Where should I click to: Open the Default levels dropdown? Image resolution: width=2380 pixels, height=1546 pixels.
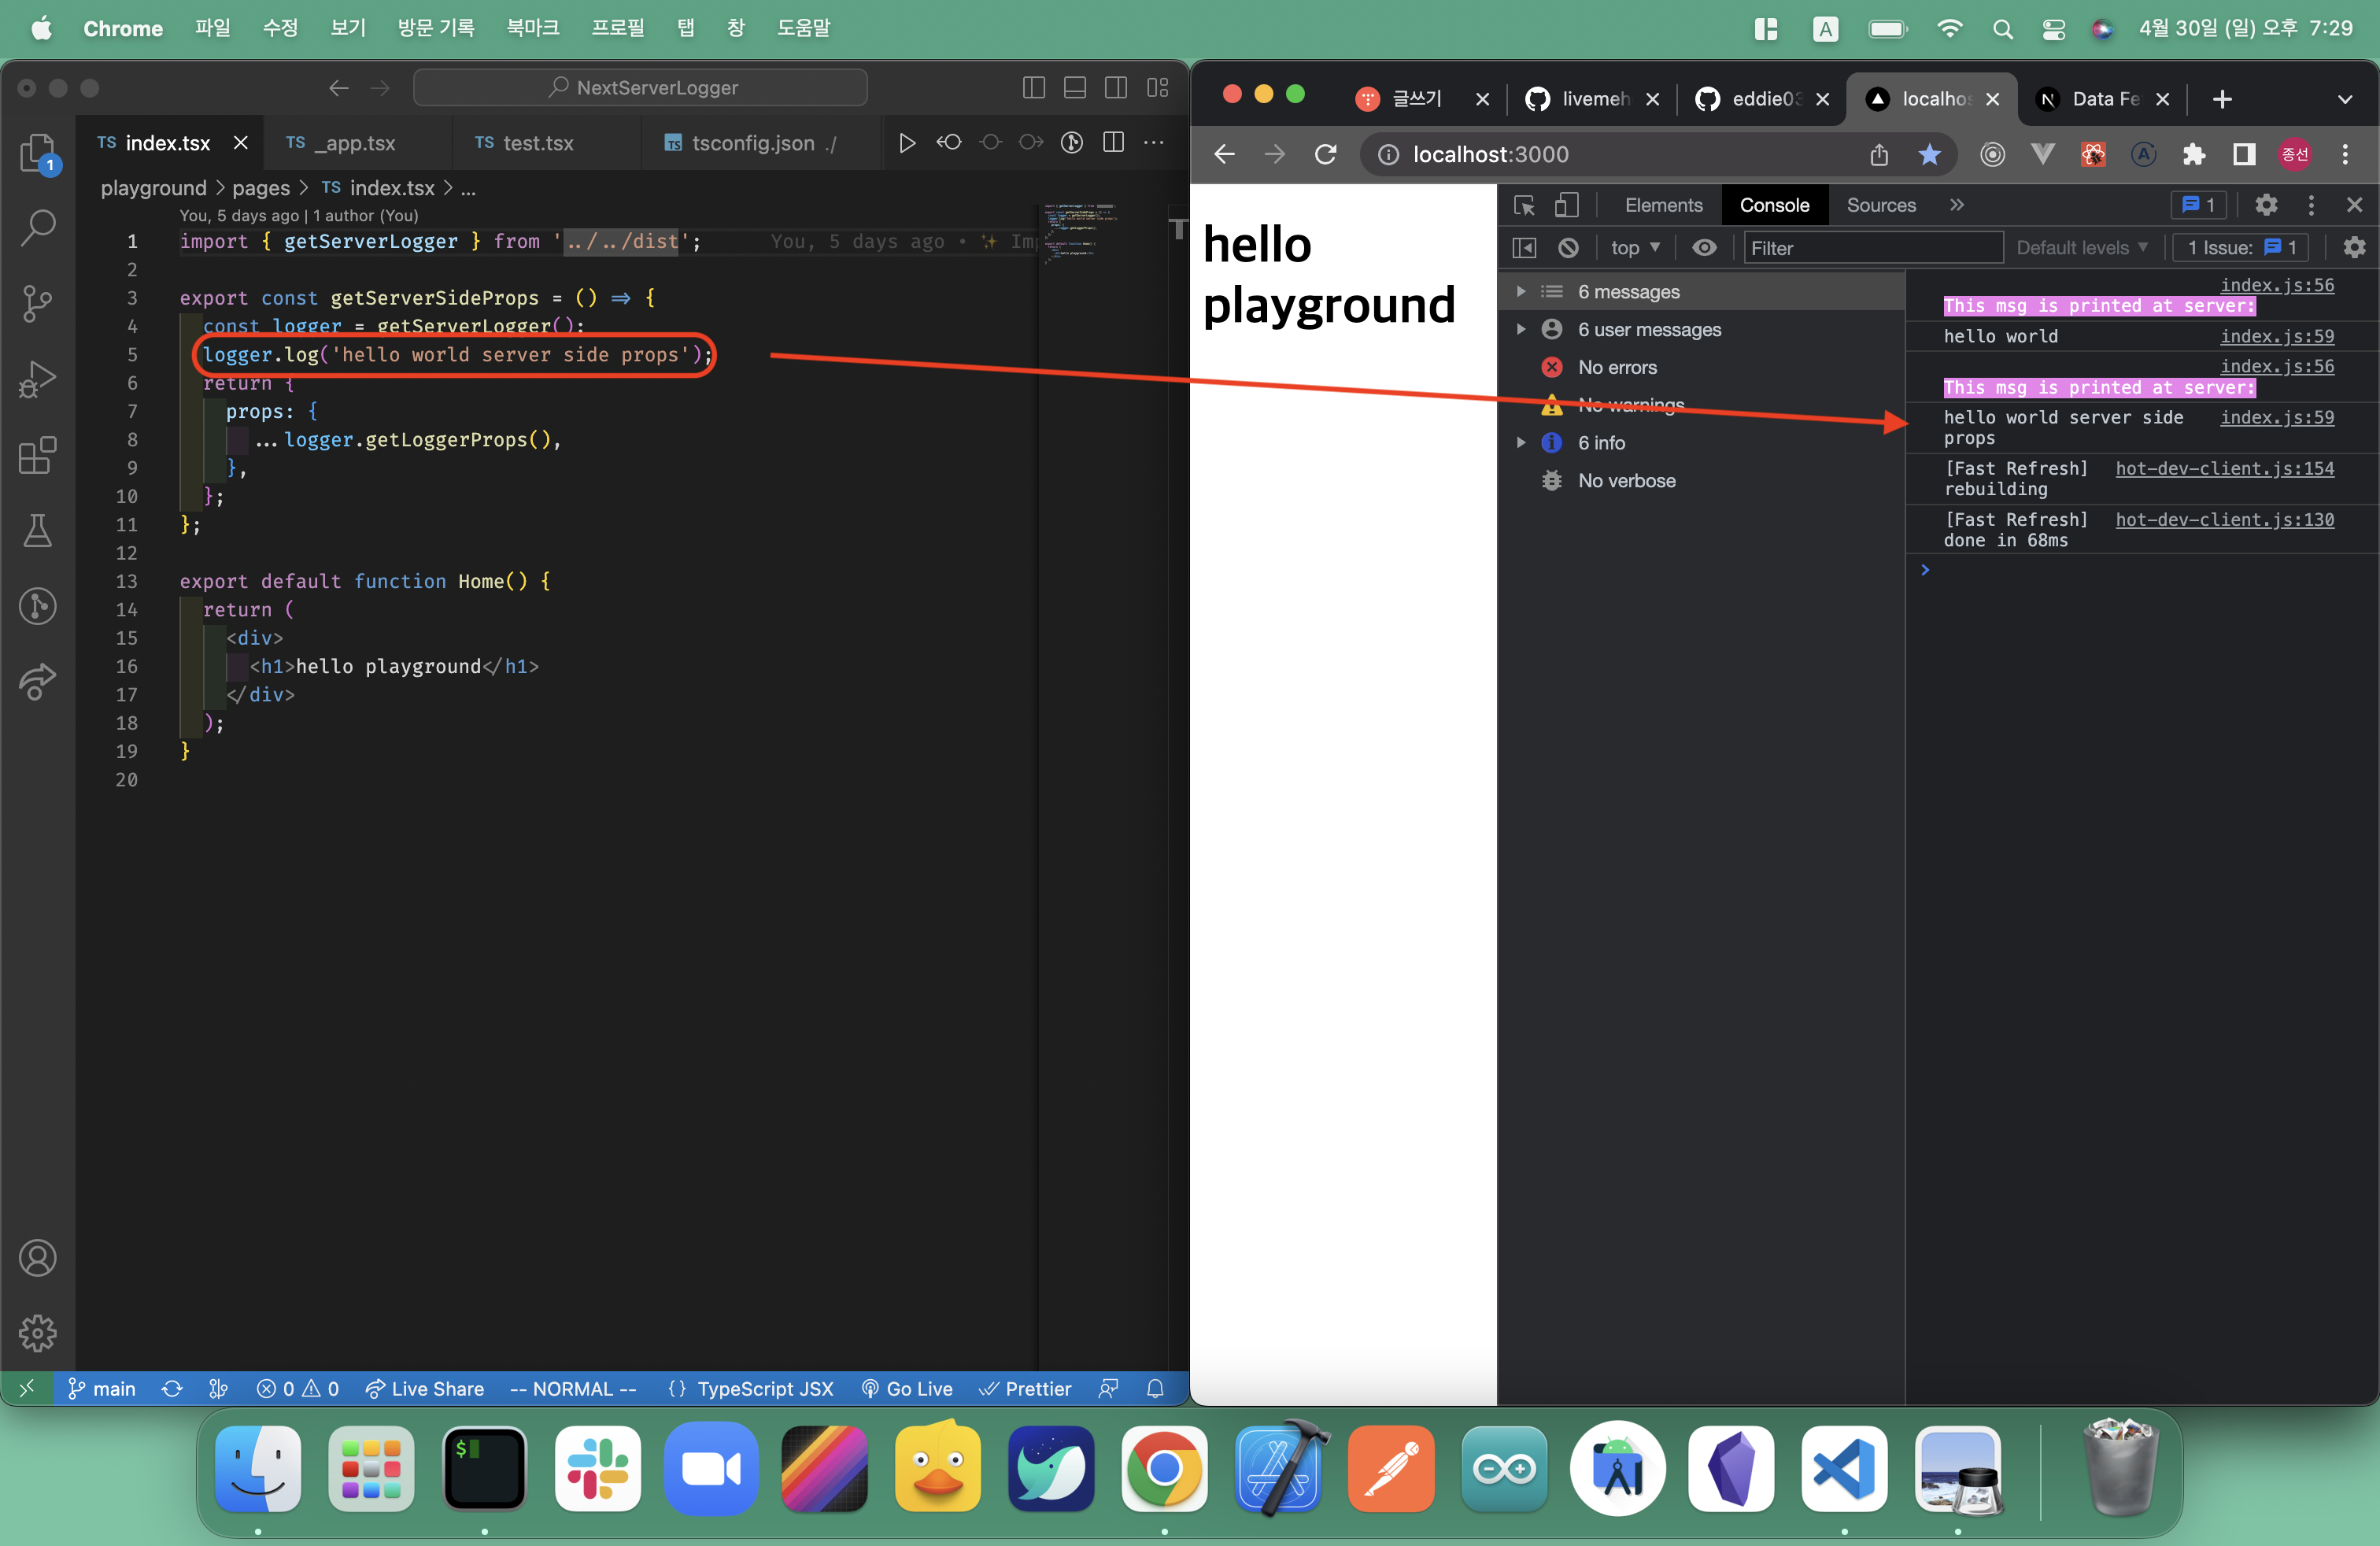pos(2080,248)
